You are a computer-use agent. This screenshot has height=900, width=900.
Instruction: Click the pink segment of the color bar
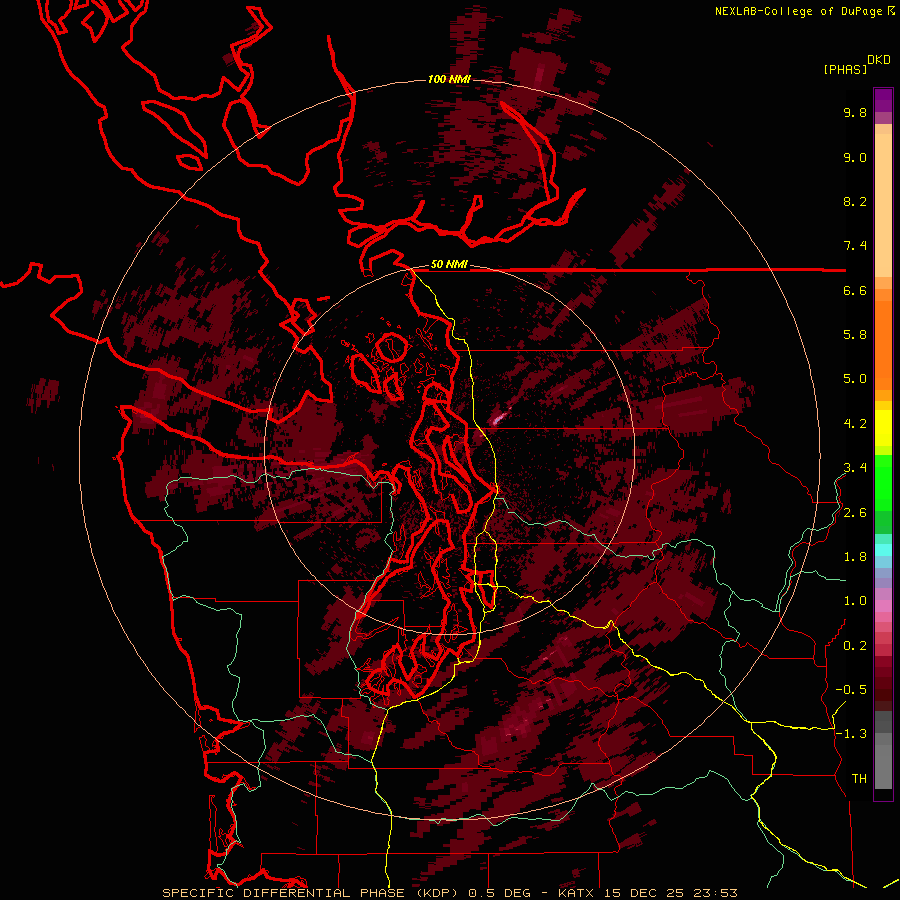click(x=883, y=606)
